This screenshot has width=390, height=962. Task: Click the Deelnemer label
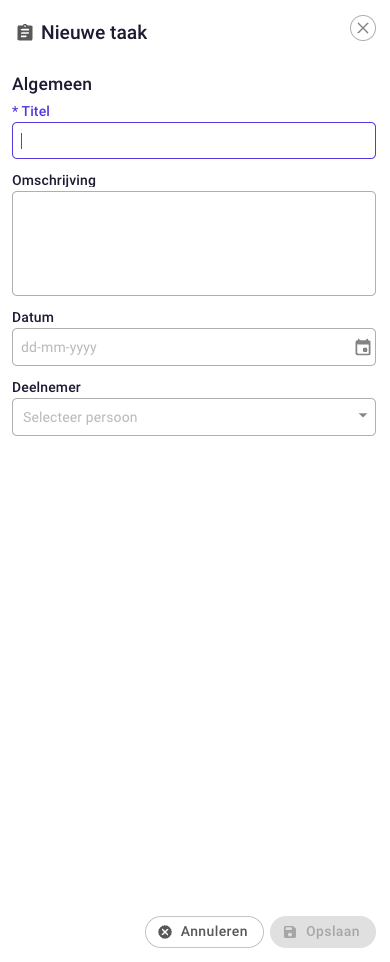47,387
